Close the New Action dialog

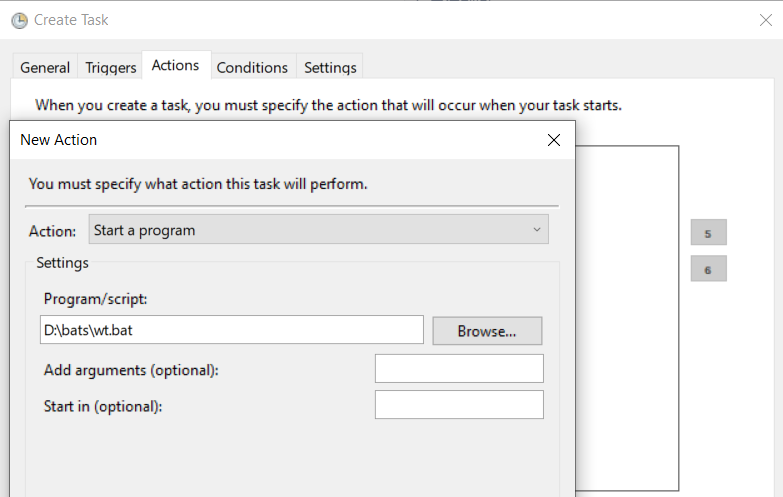(x=554, y=140)
